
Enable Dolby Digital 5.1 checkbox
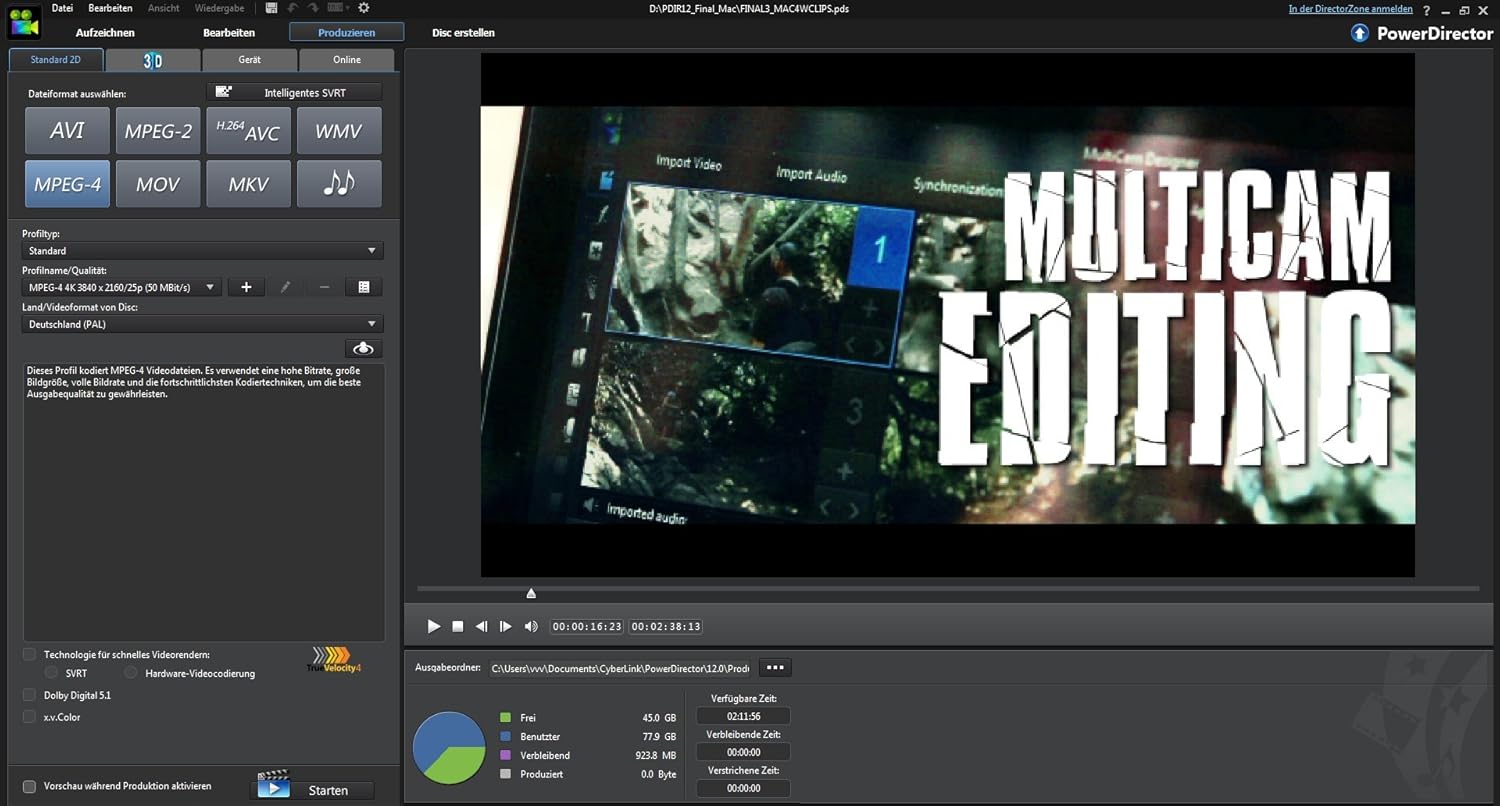point(30,695)
